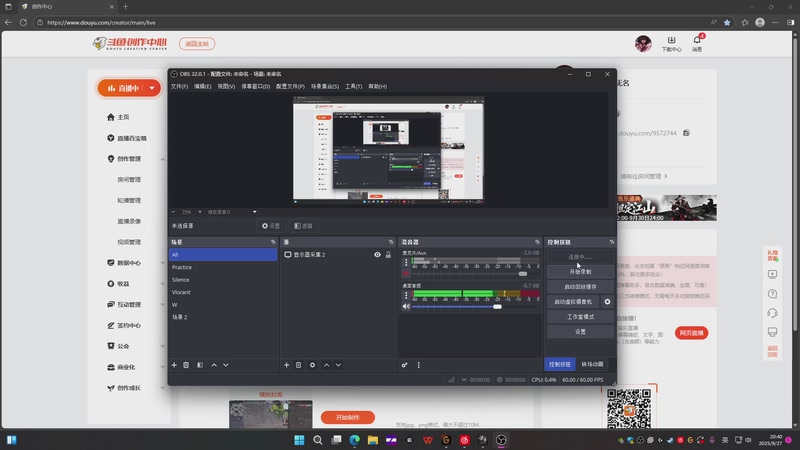Viewport: 800px width, 450px height.
Task: Reload the browser page
Action: coord(23,22)
